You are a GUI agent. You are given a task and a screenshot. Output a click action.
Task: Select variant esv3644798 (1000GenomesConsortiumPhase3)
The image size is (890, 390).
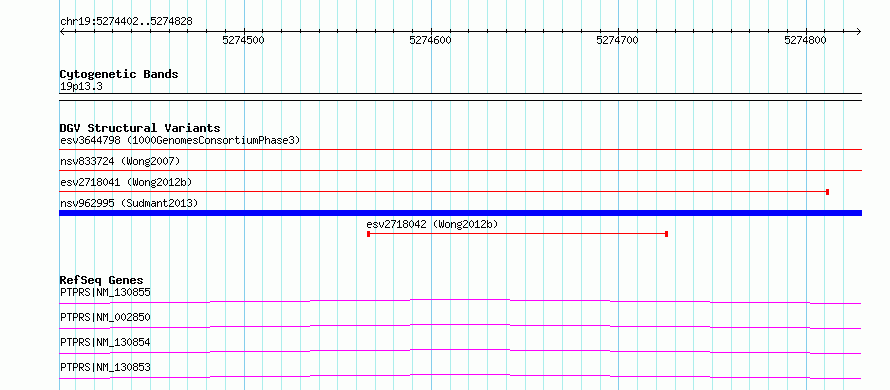180,140
